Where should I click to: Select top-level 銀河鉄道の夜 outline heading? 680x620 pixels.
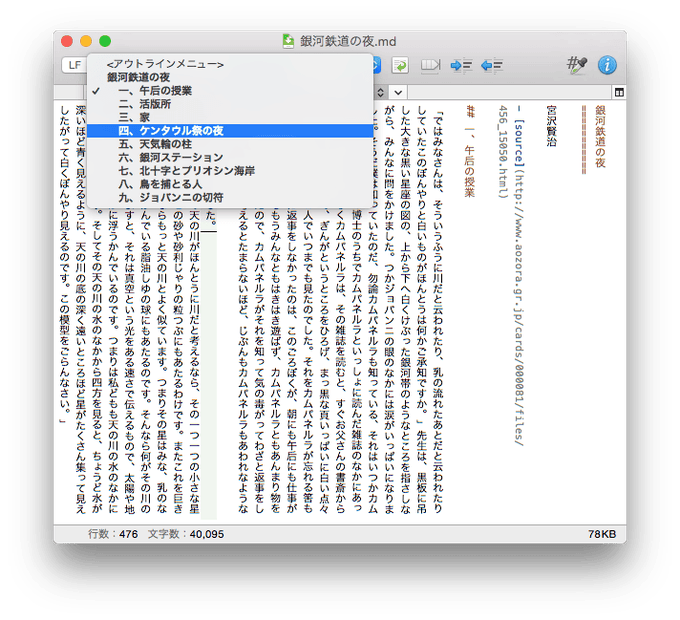[x=230, y=77]
